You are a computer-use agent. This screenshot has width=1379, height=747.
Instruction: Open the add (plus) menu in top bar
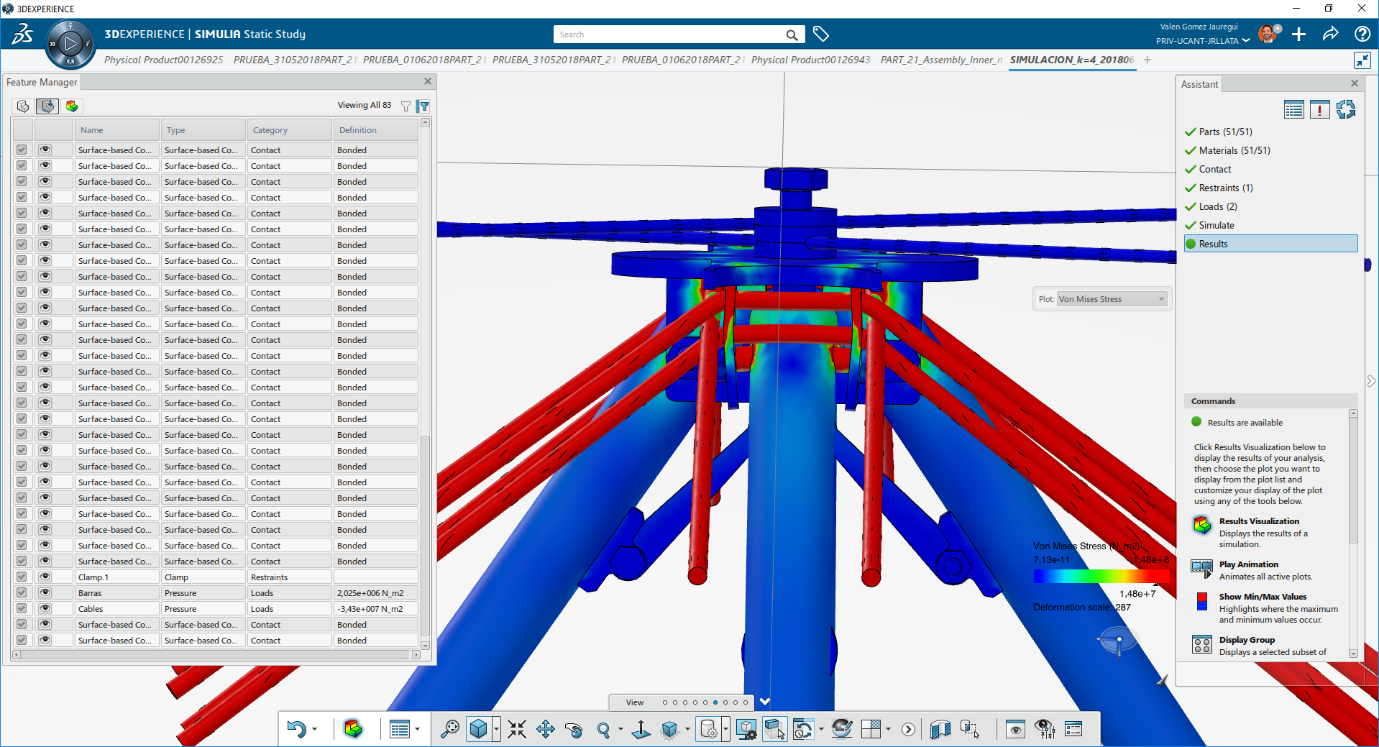click(1298, 34)
